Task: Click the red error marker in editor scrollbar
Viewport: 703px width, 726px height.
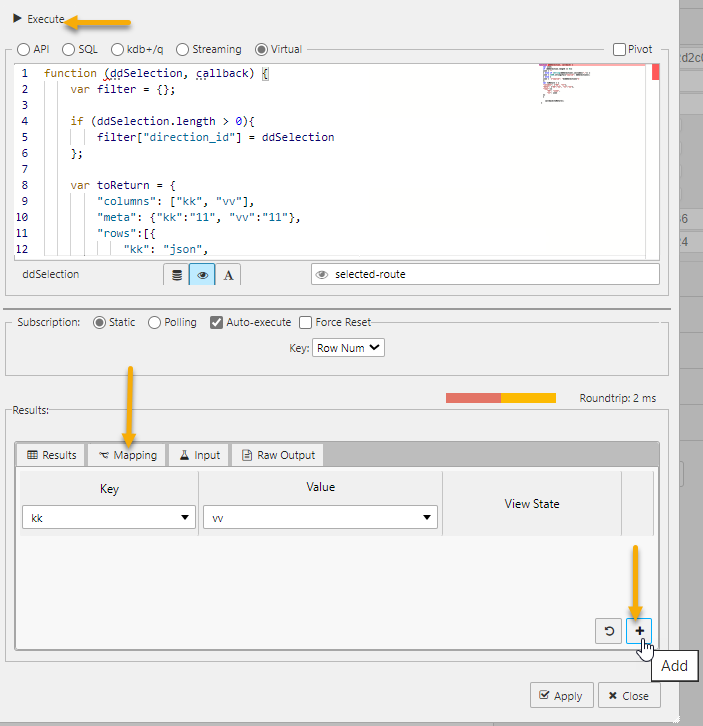Action: (655, 72)
